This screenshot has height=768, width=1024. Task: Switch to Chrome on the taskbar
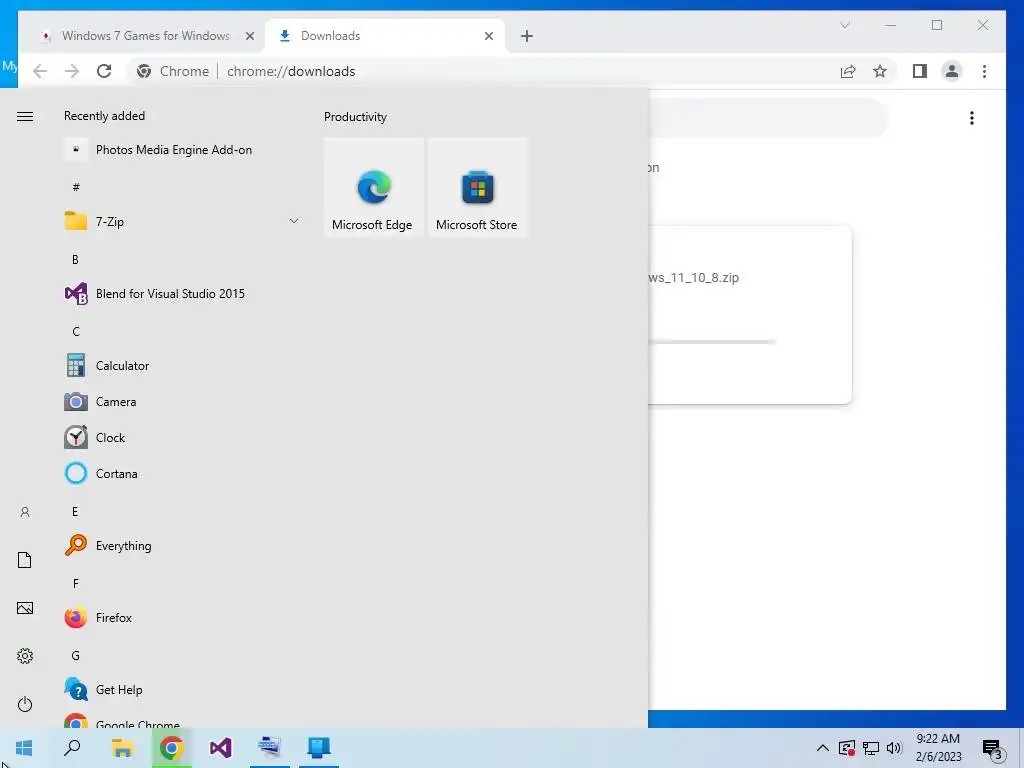171,748
